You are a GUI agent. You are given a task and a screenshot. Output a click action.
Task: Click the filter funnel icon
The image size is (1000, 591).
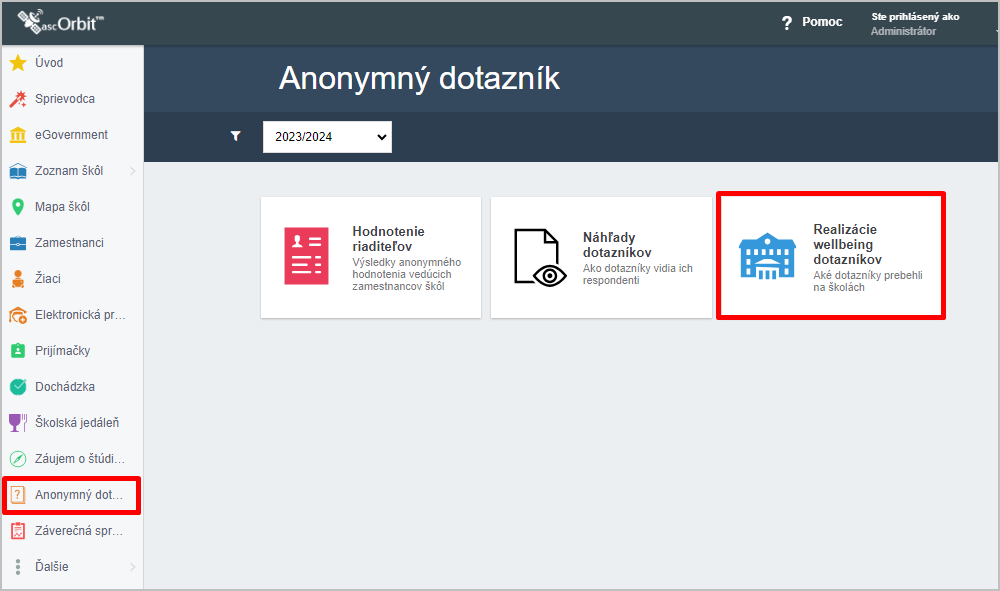[x=235, y=136]
